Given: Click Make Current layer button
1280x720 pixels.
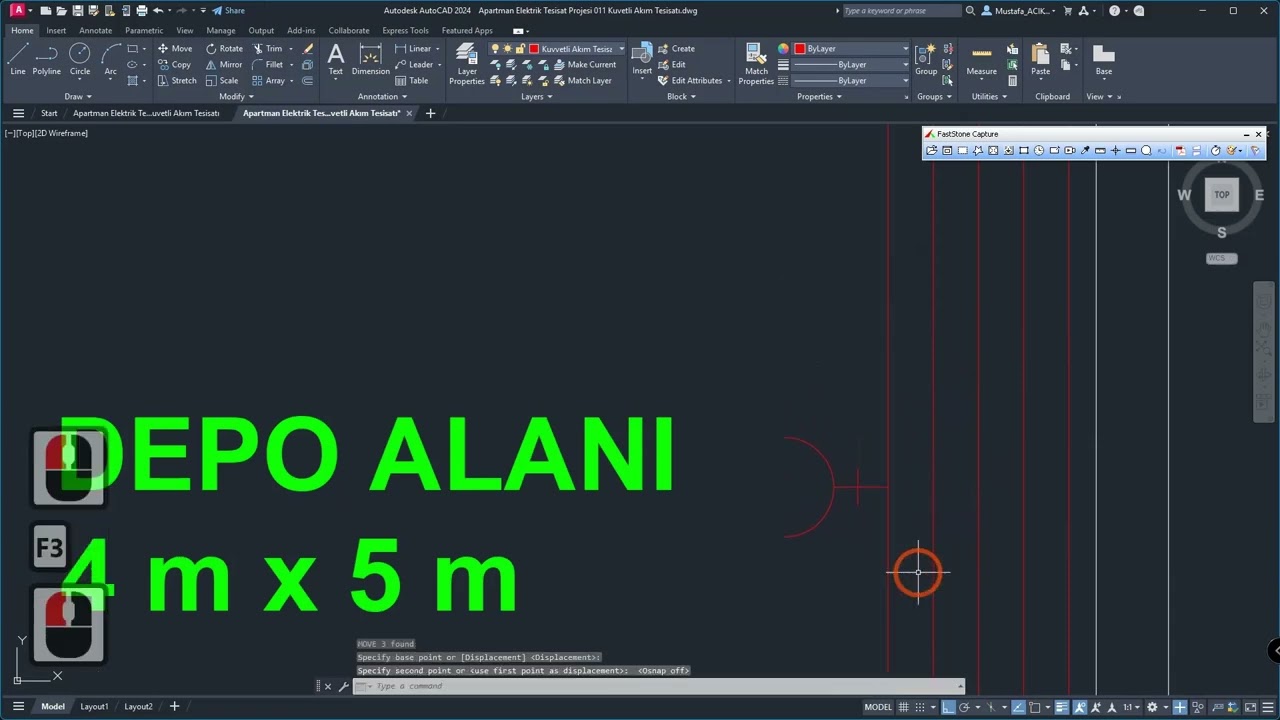Looking at the screenshot, I should [x=584, y=64].
